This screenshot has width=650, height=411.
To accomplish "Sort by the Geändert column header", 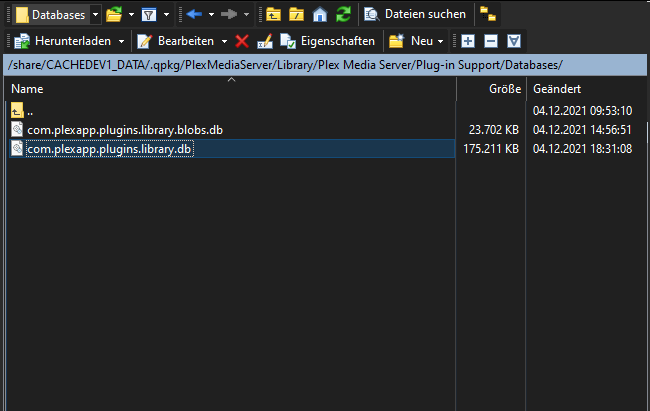I will [x=585, y=89].
